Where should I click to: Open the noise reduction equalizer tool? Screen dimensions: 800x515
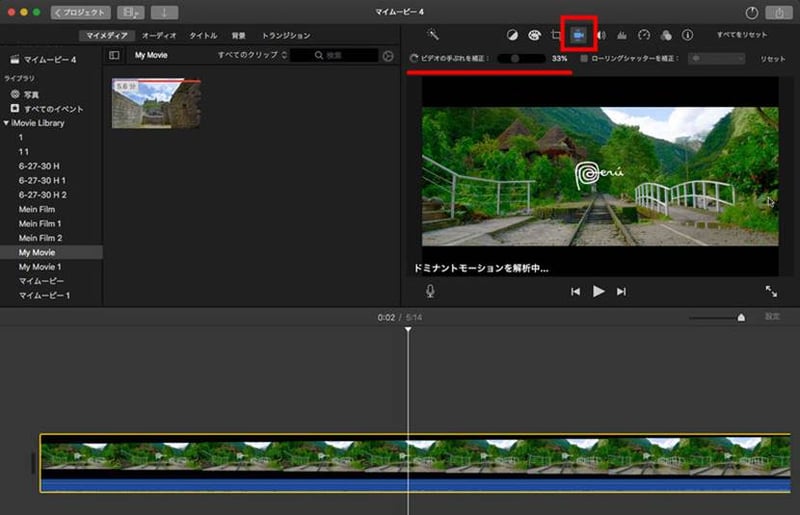coord(621,35)
